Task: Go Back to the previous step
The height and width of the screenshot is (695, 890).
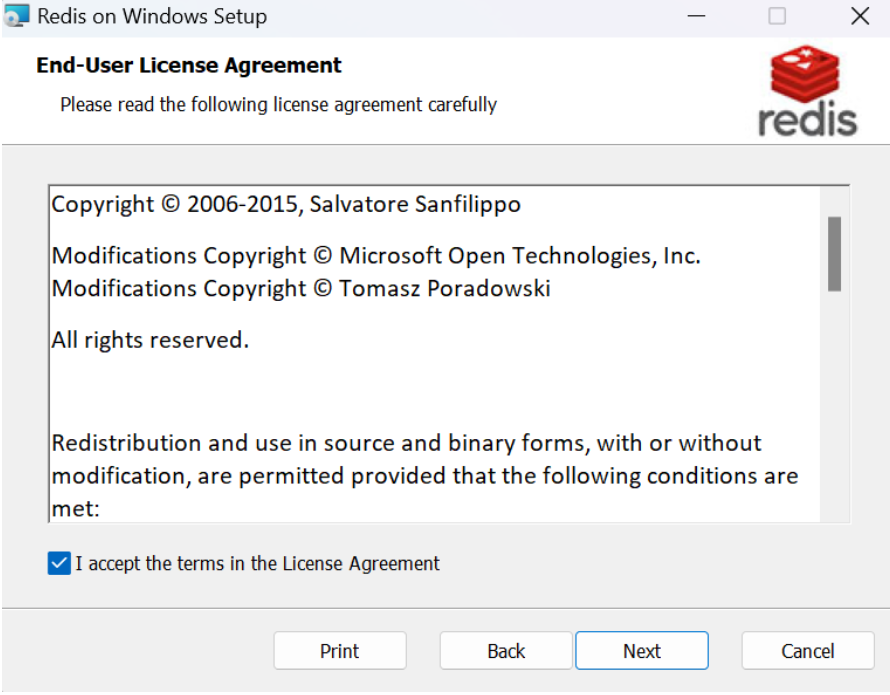Action: (x=506, y=651)
